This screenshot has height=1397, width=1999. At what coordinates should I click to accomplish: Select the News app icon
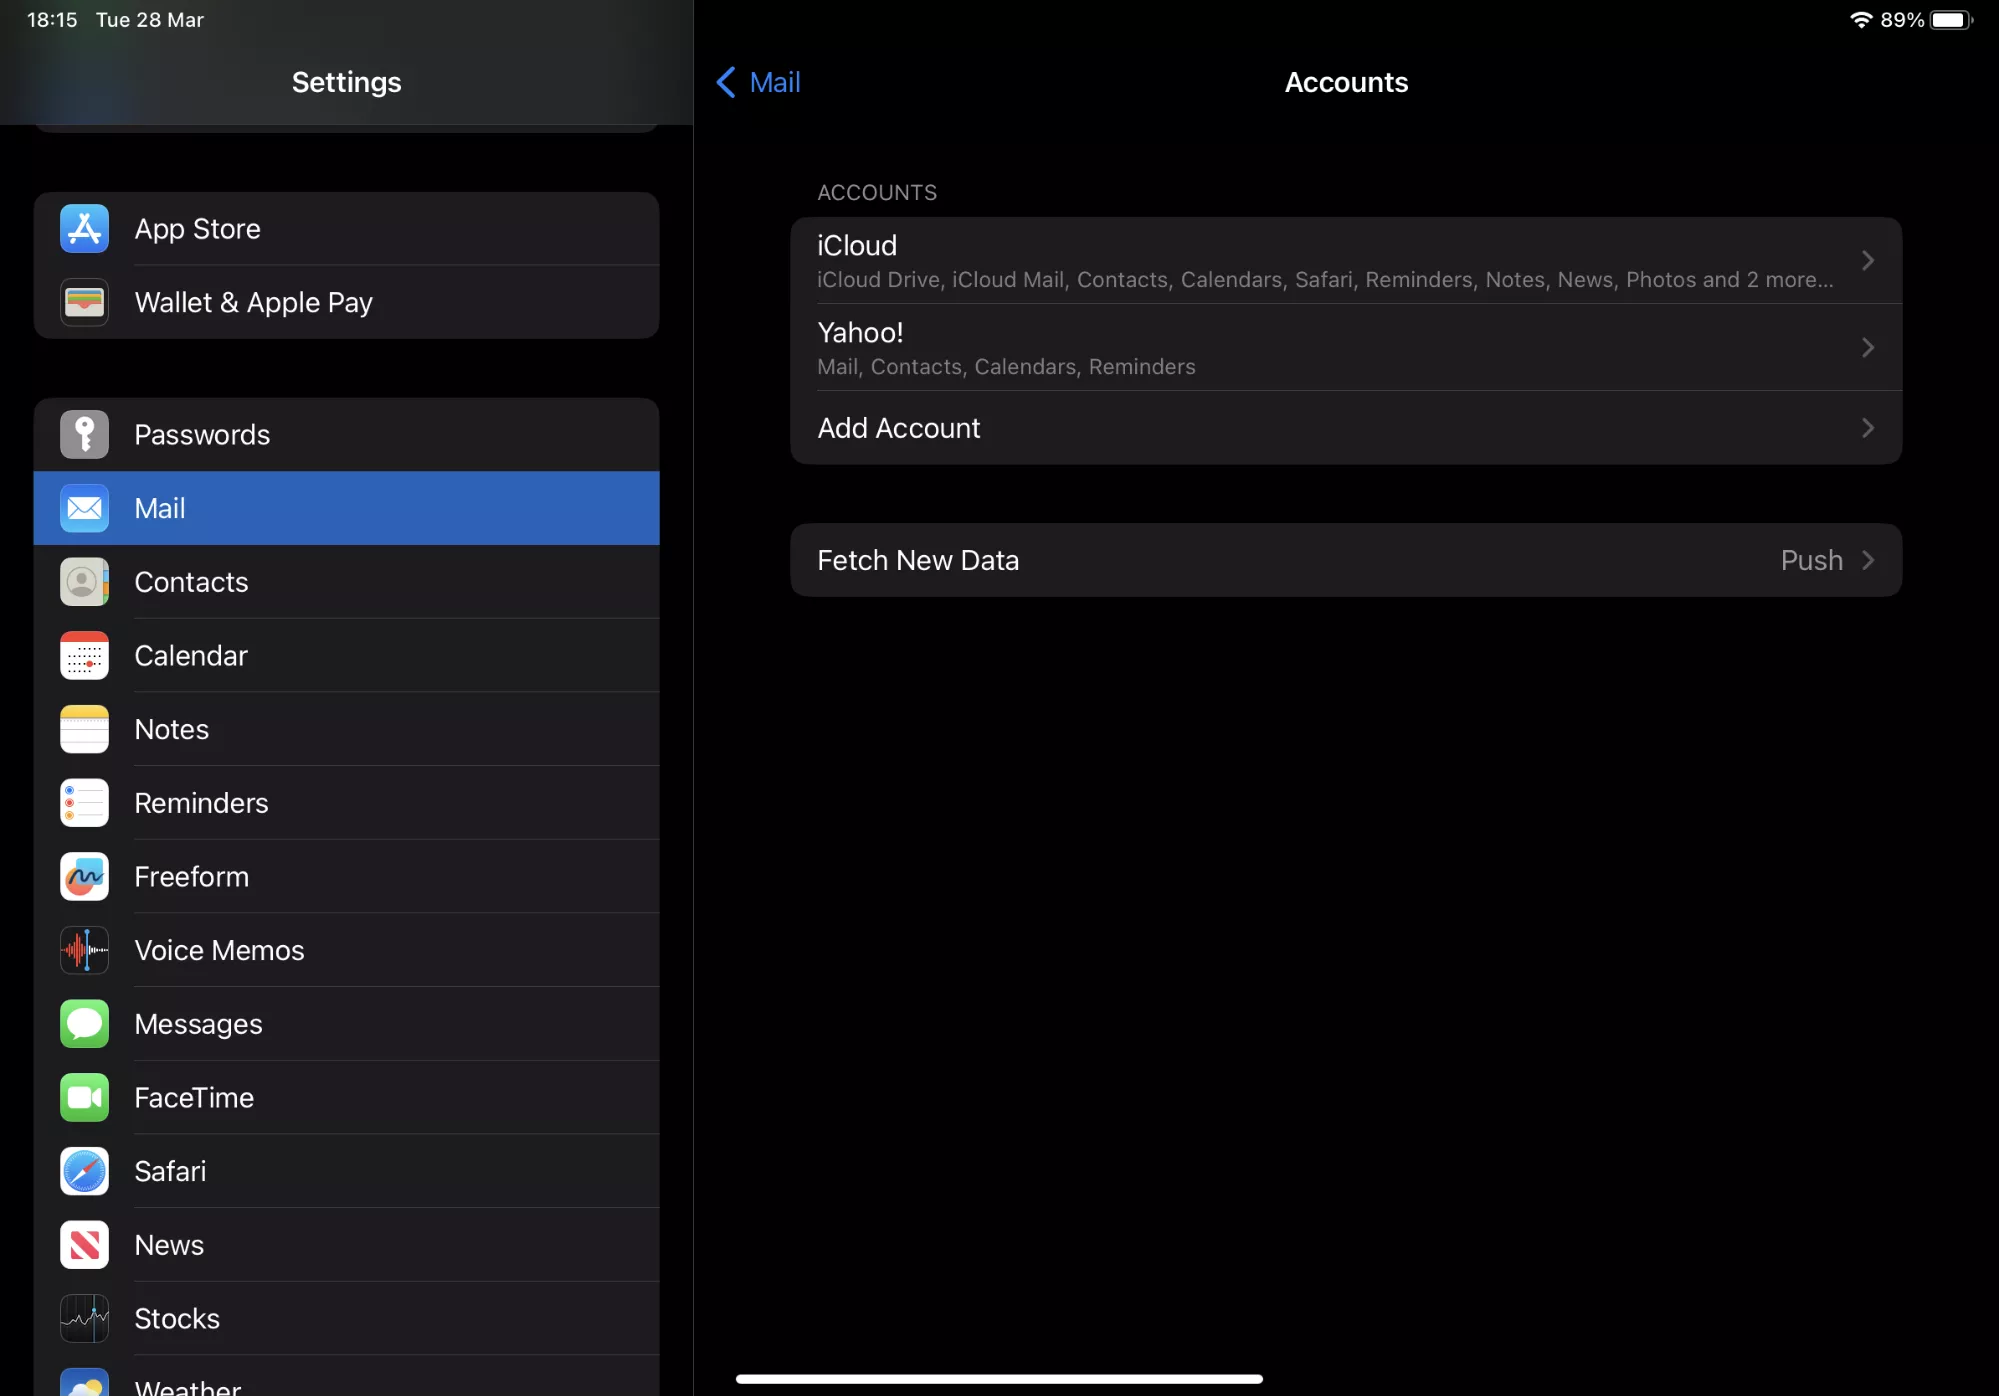pyautogui.click(x=84, y=1246)
